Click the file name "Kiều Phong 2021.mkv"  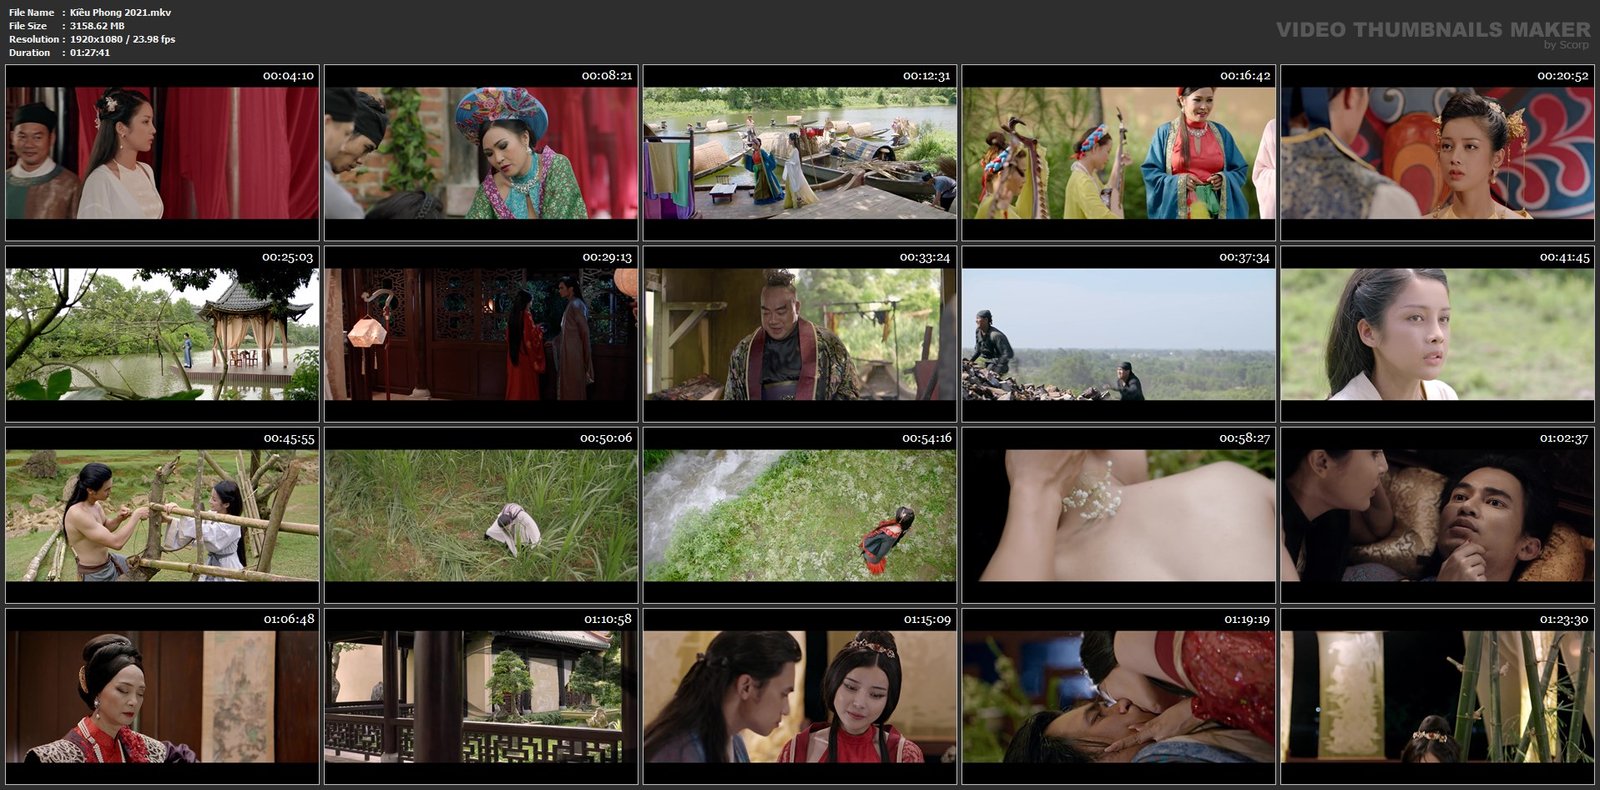point(120,12)
